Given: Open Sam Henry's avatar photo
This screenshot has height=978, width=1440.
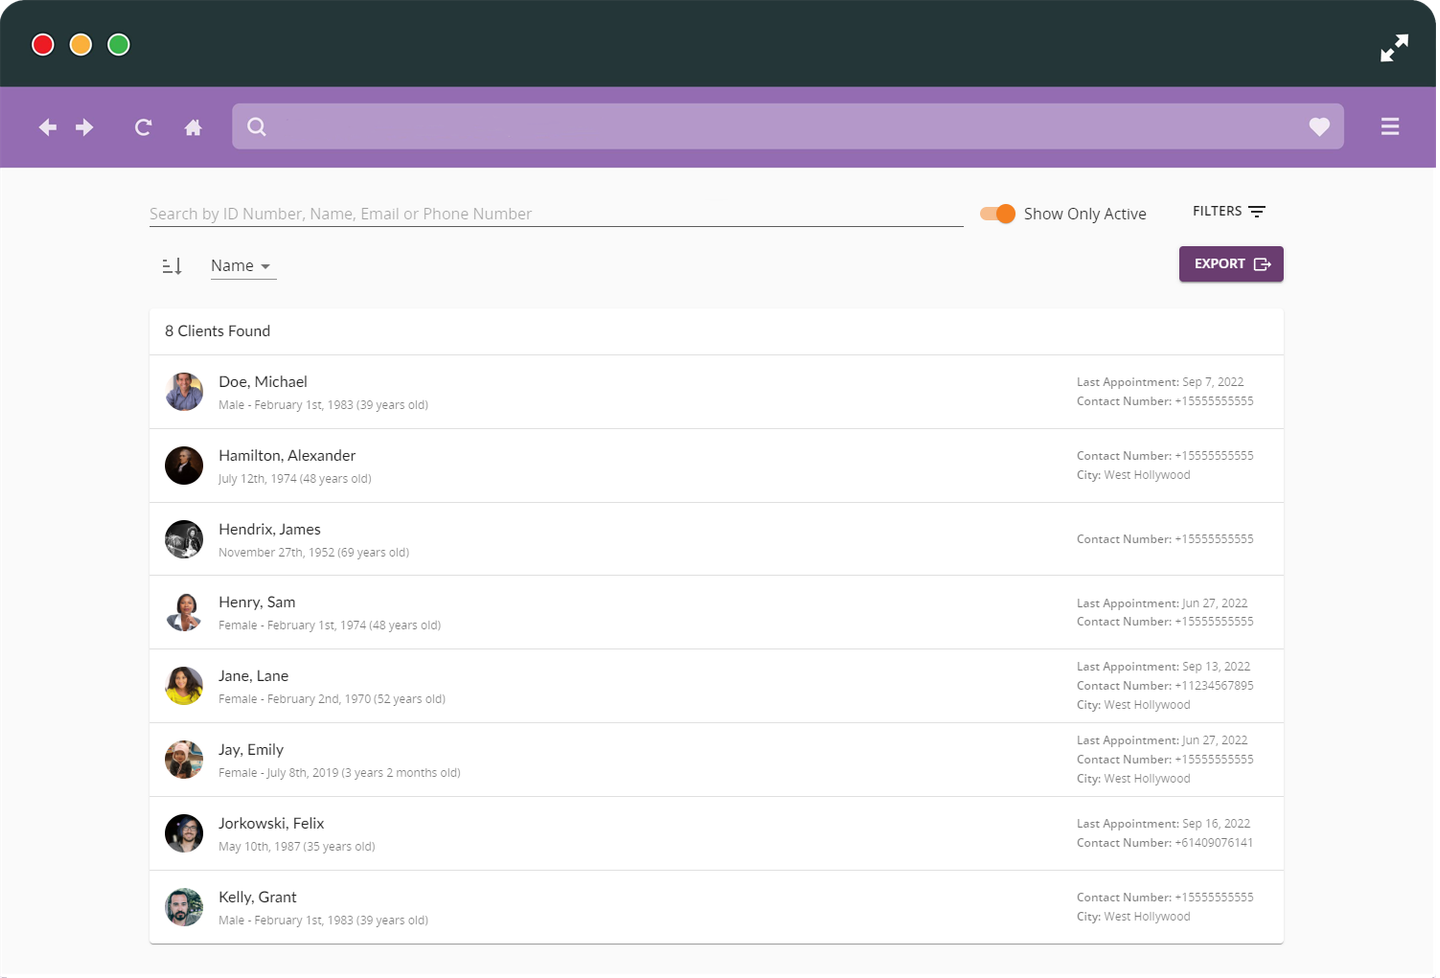Looking at the screenshot, I should (x=184, y=612).
